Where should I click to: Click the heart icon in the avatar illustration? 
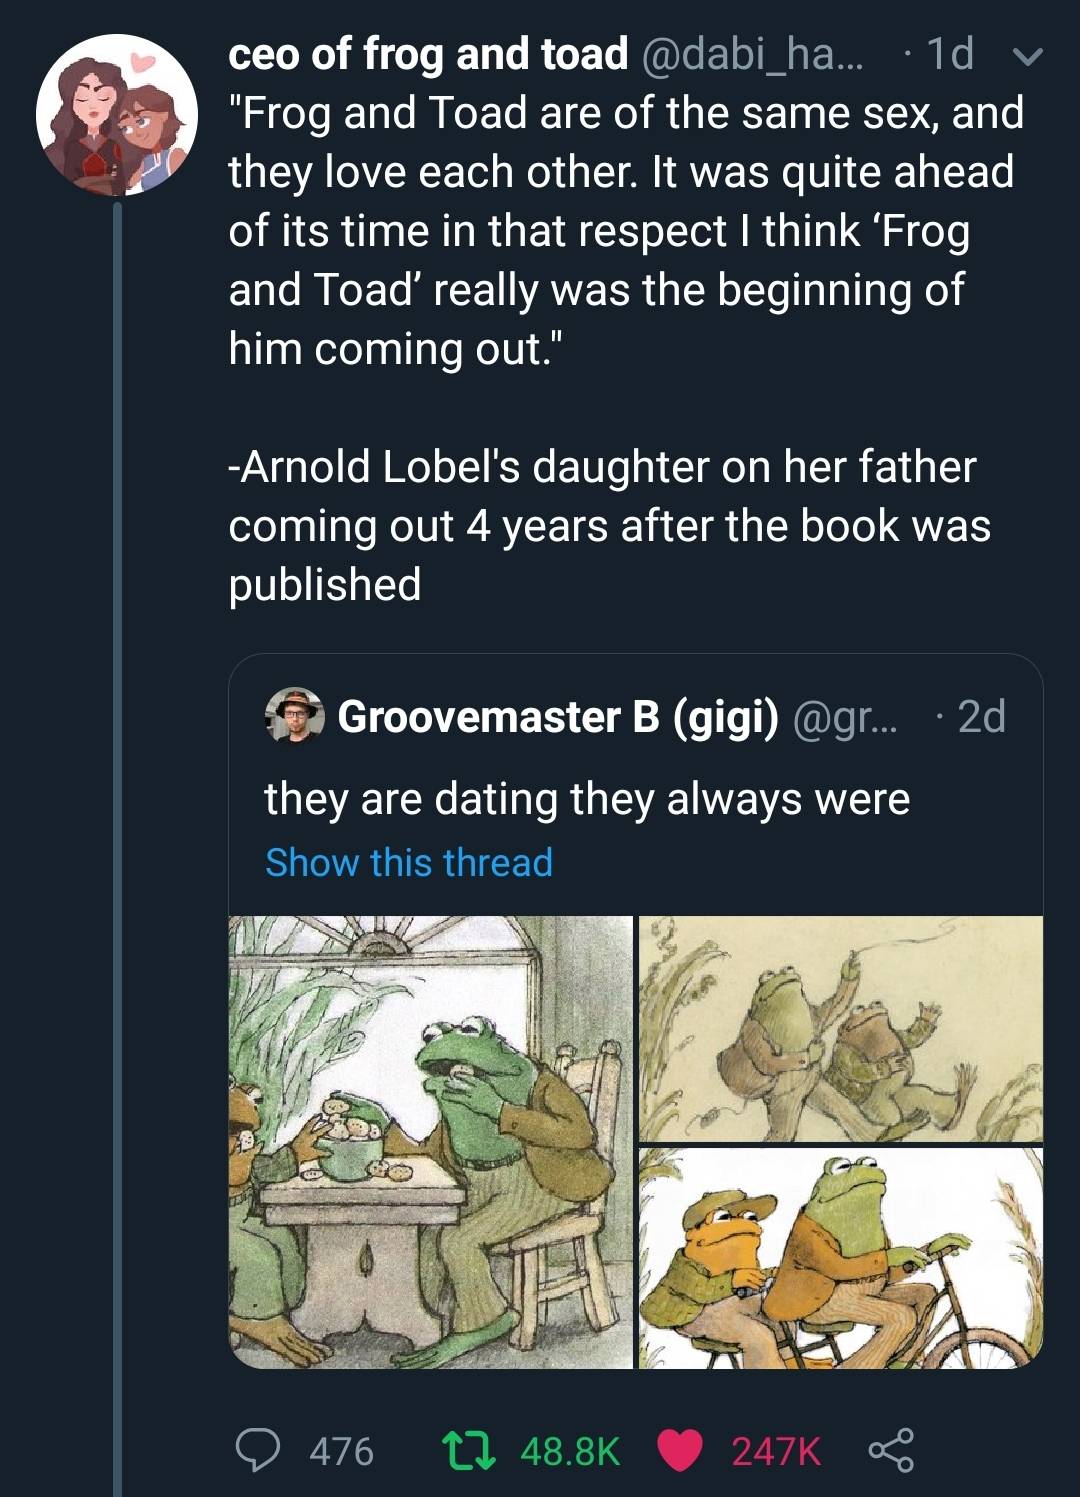(x=140, y=62)
